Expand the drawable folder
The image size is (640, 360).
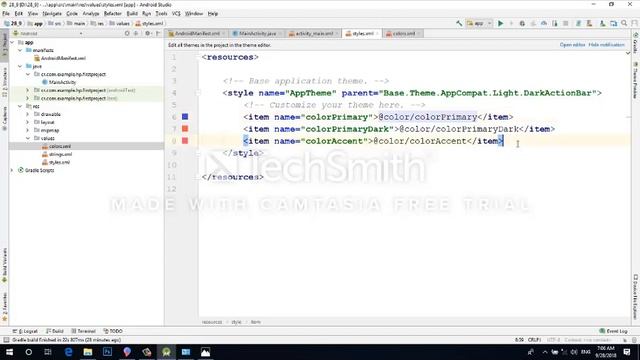coord(28,114)
